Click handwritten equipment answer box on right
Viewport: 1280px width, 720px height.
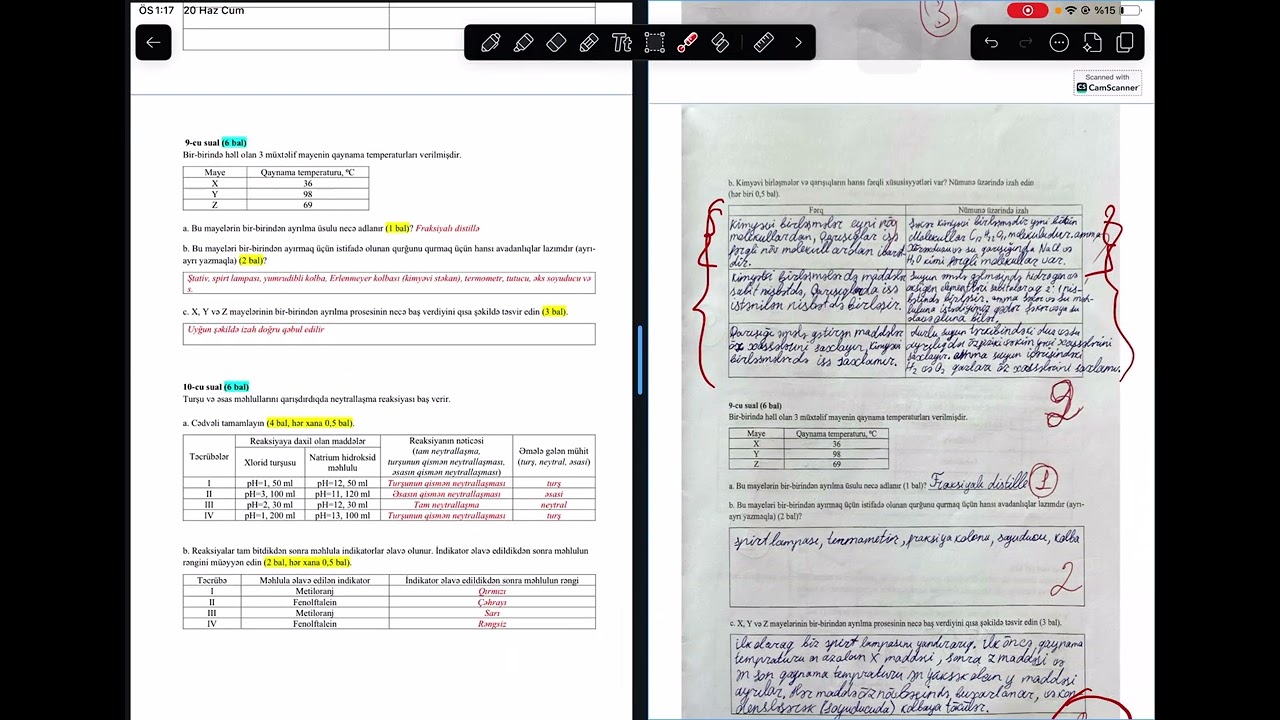906,566
